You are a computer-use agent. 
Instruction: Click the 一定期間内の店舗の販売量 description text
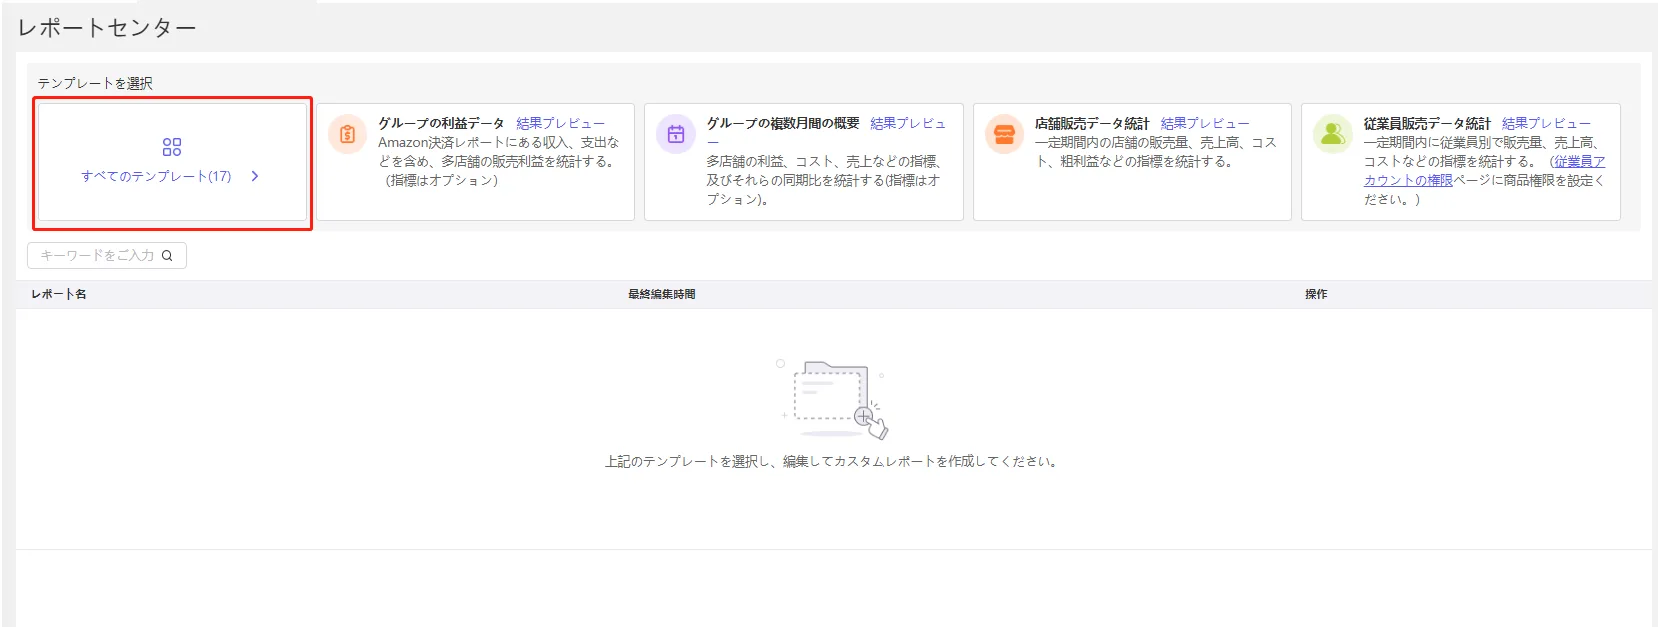[1156, 152]
